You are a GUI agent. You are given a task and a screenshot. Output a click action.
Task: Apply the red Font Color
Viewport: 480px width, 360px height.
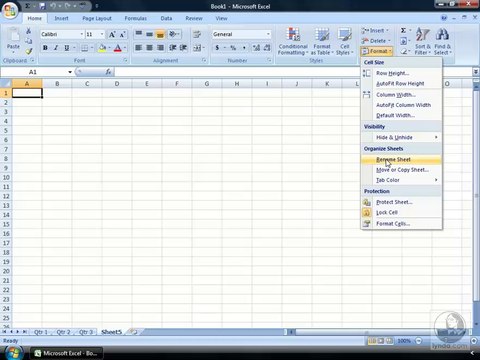coord(117,48)
